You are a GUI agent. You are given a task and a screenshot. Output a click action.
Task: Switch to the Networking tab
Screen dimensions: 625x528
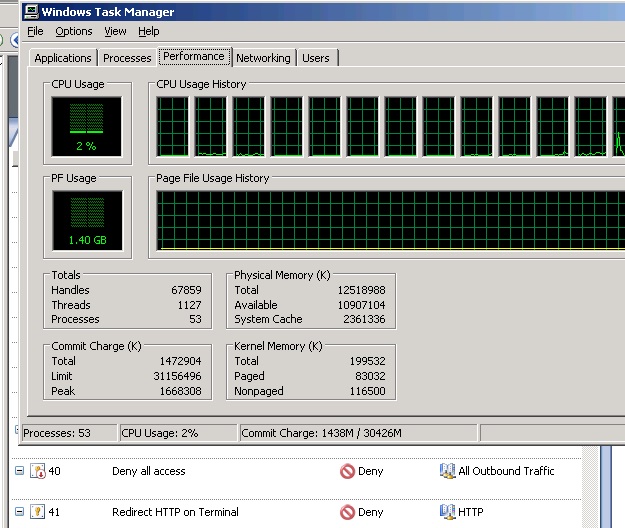tap(263, 58)
